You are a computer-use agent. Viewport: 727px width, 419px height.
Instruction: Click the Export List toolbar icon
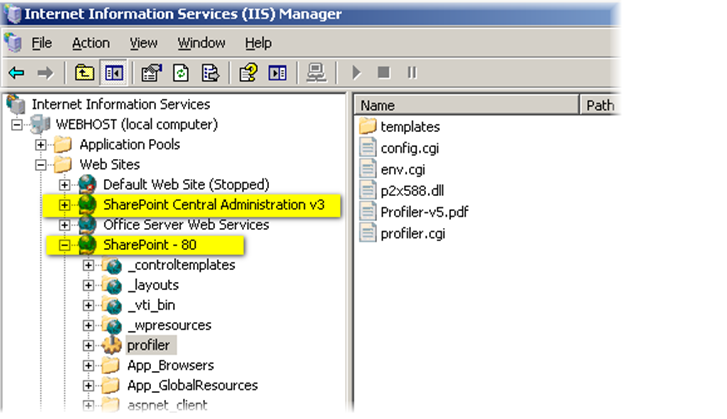210,73
